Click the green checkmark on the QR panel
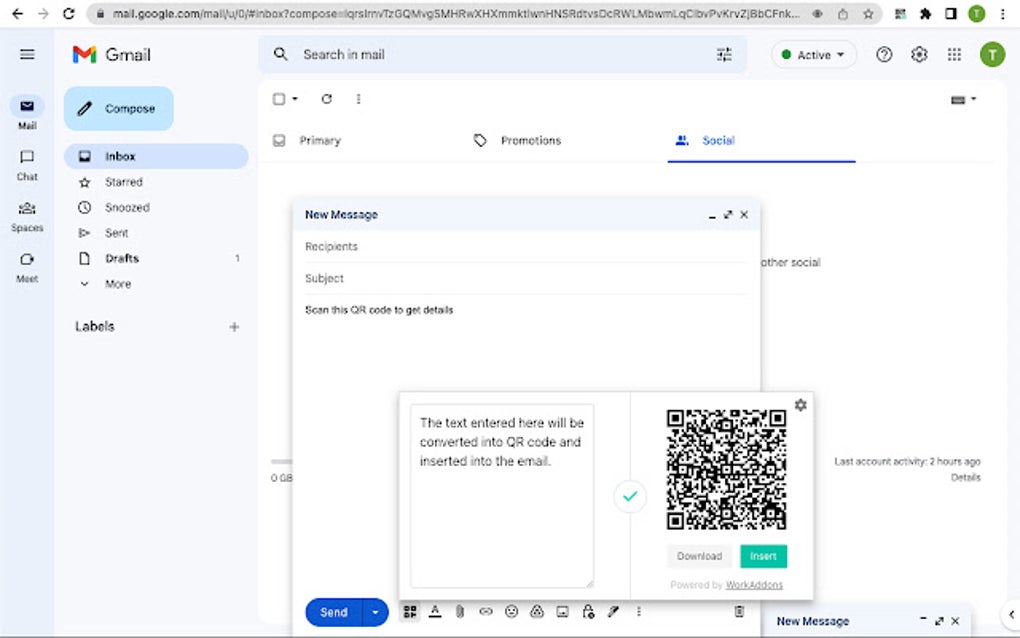 pos(629,496)
